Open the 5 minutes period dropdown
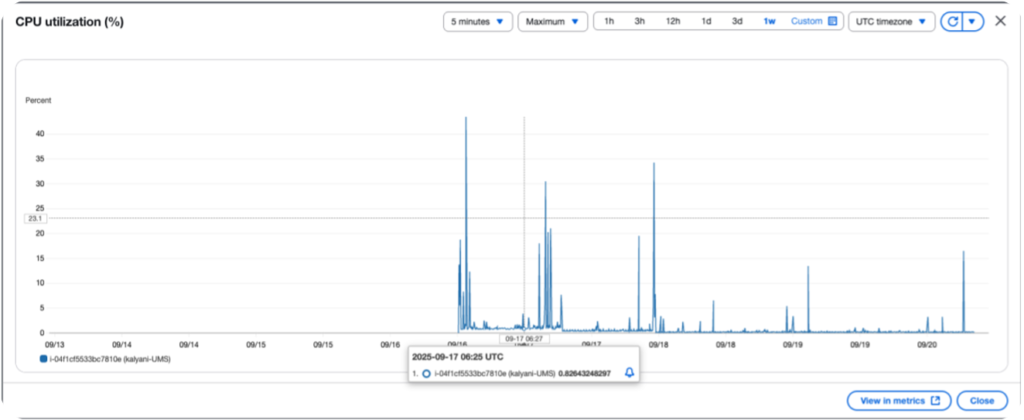 tap(478, 21)
